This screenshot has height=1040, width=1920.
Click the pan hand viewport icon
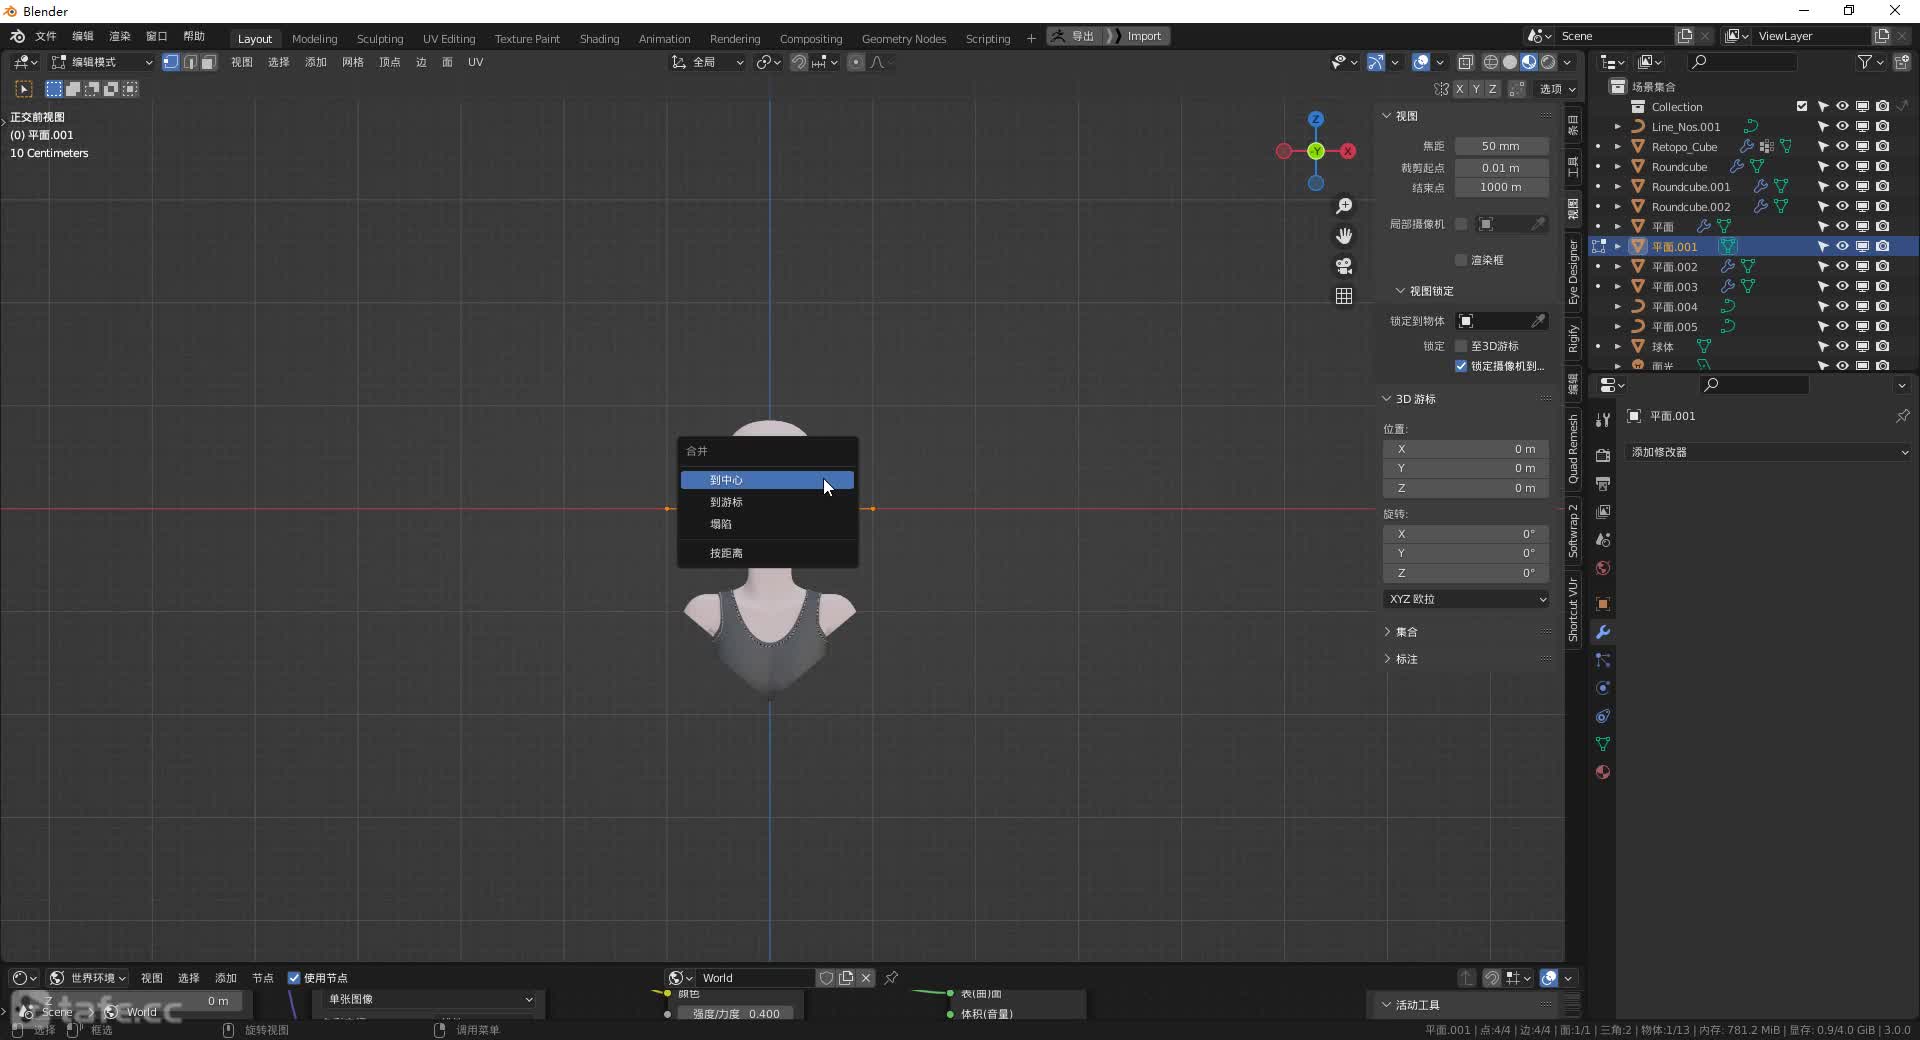coord(1344,236)
